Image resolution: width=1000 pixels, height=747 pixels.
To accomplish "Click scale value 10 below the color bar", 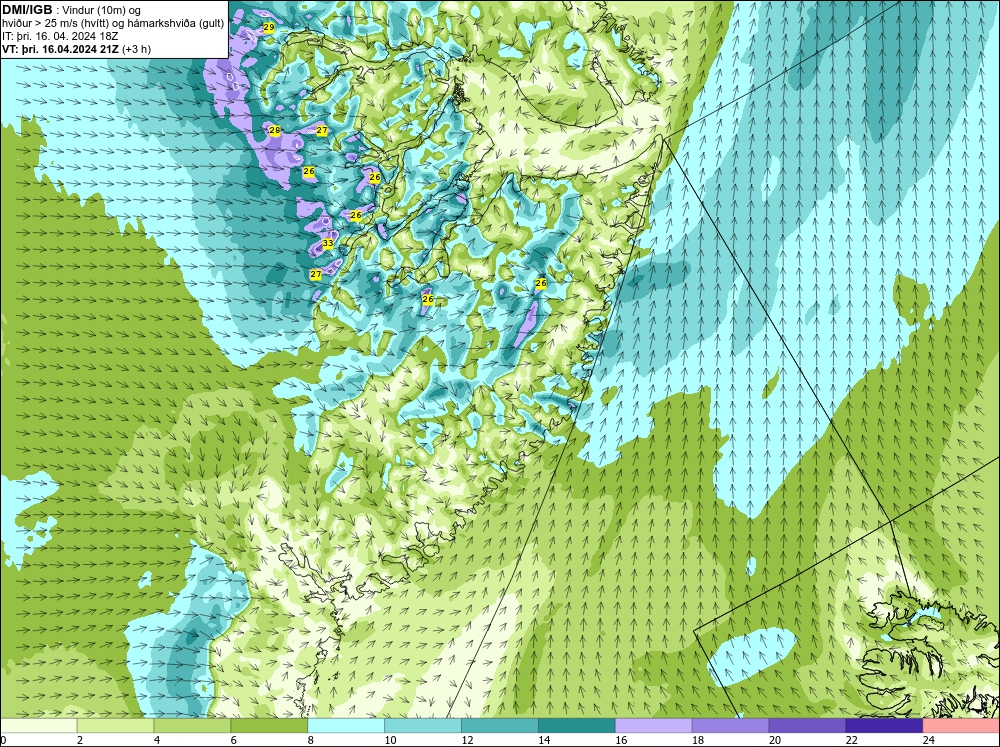I will [x=390, y=740].
